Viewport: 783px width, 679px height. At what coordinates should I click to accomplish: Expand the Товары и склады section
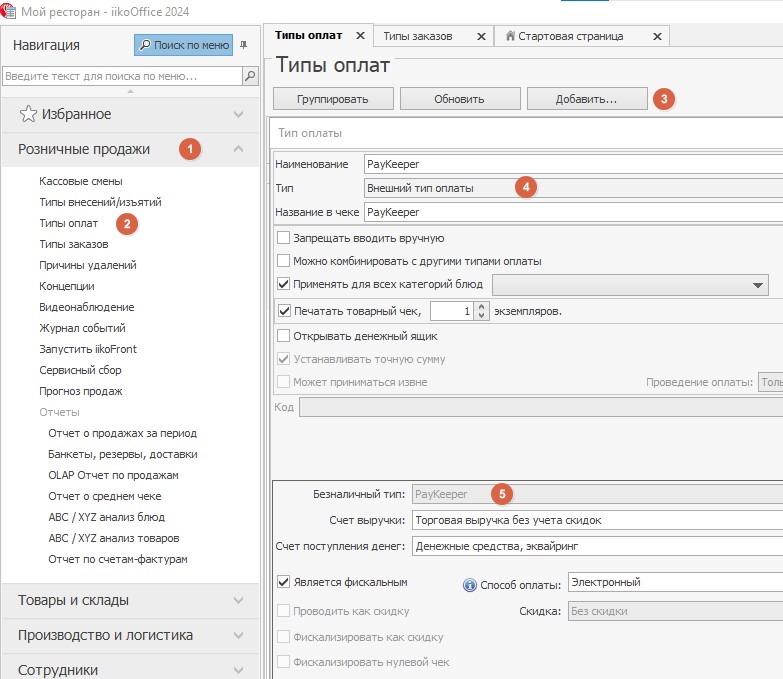pos(130,600)
